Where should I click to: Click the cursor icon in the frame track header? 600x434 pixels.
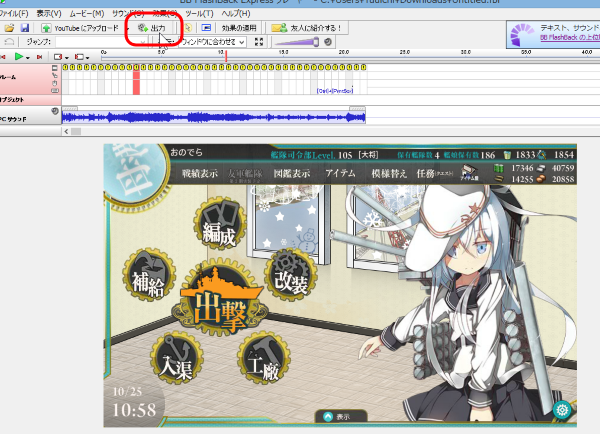coord(55,75)
